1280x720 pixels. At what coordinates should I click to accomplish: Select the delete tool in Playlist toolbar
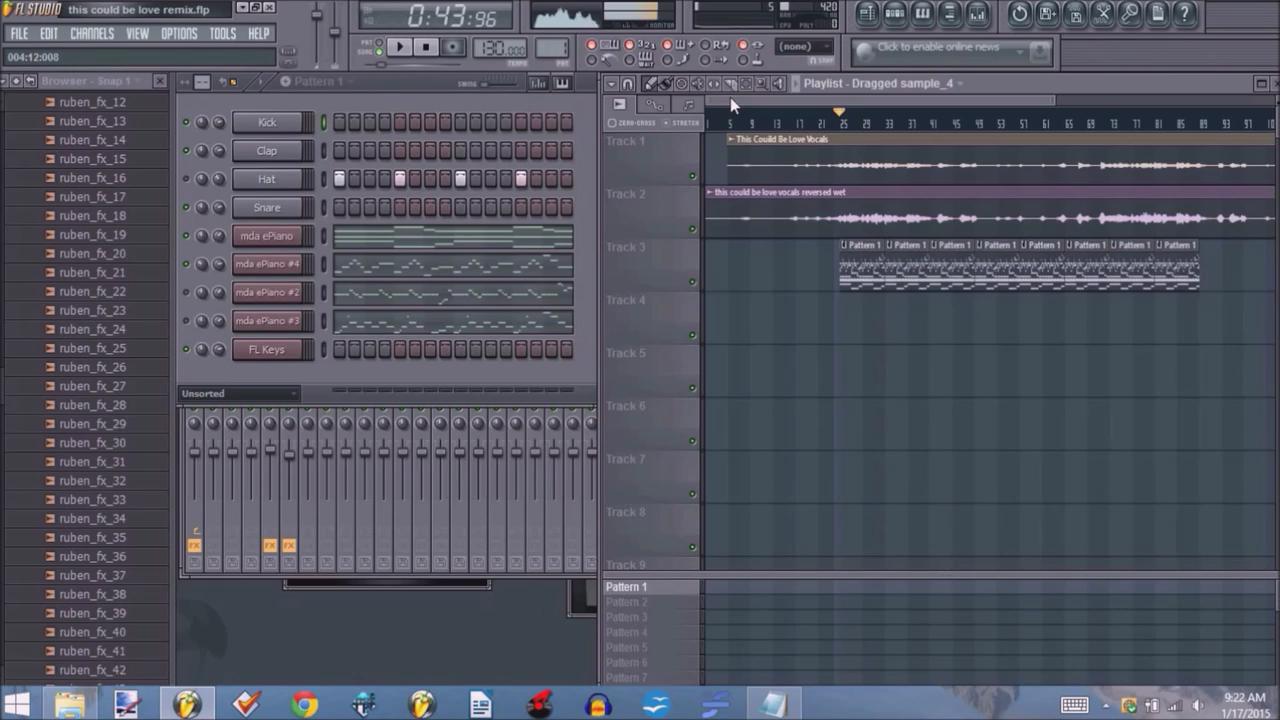point(681,84)
